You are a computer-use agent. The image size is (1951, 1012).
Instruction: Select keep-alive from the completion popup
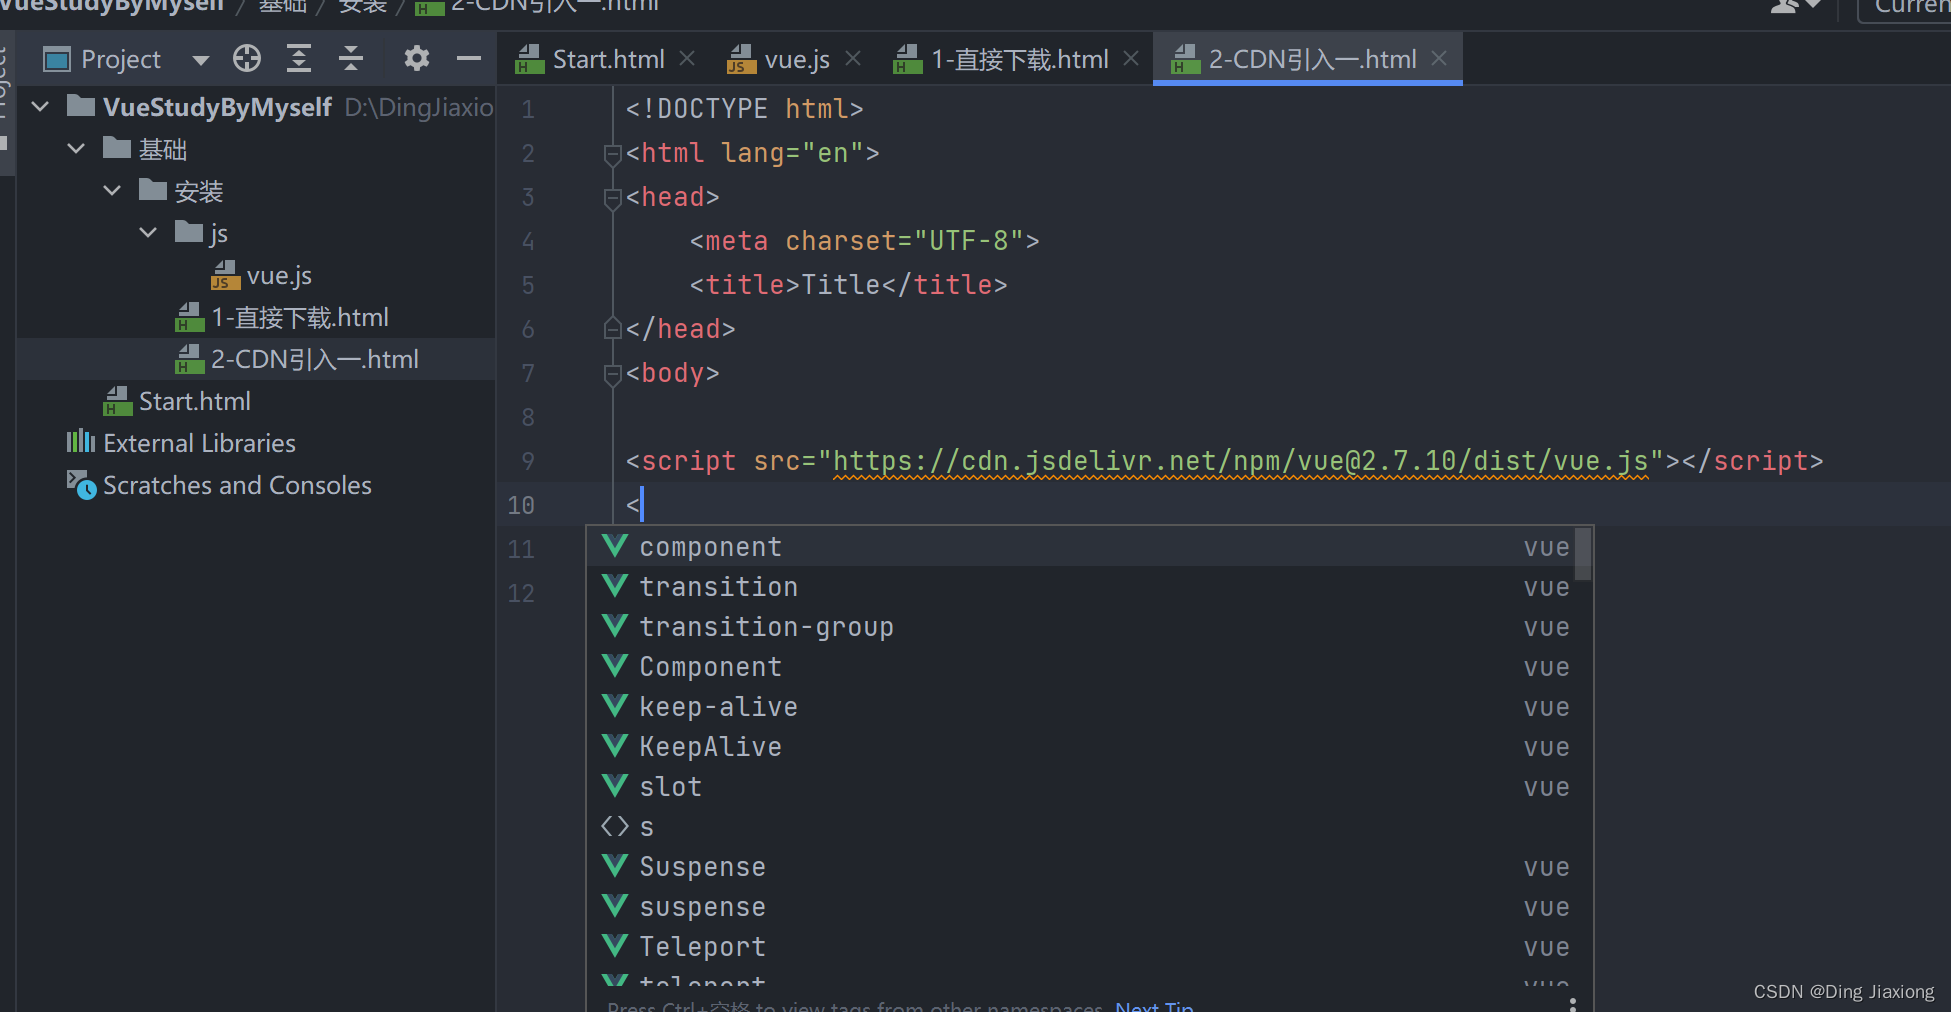pos(718,706)
